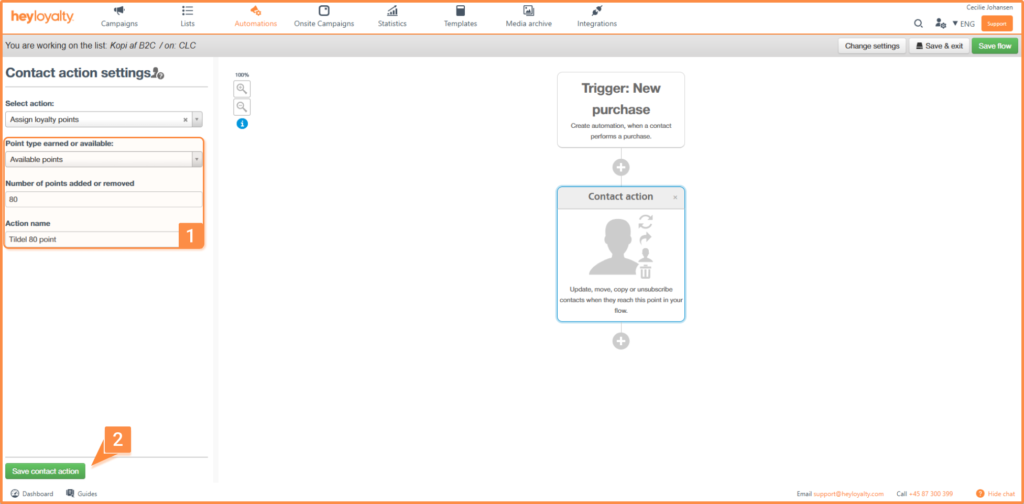Open the Automations tab

click(x=255, y=16)
